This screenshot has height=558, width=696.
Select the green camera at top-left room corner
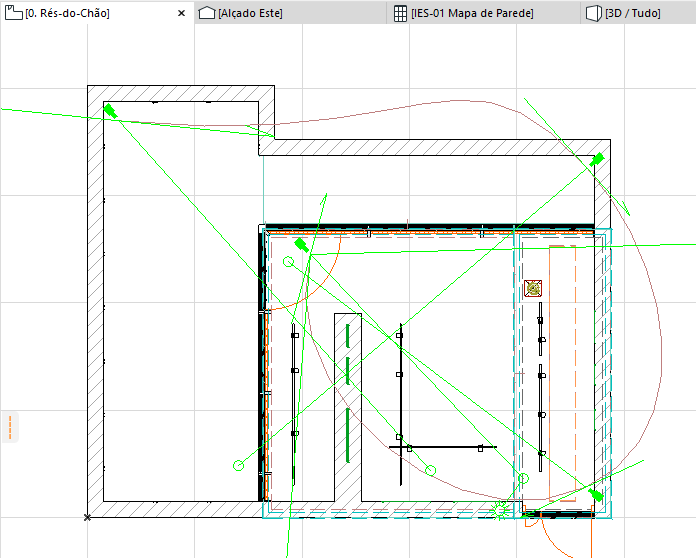tap(110, 111)
